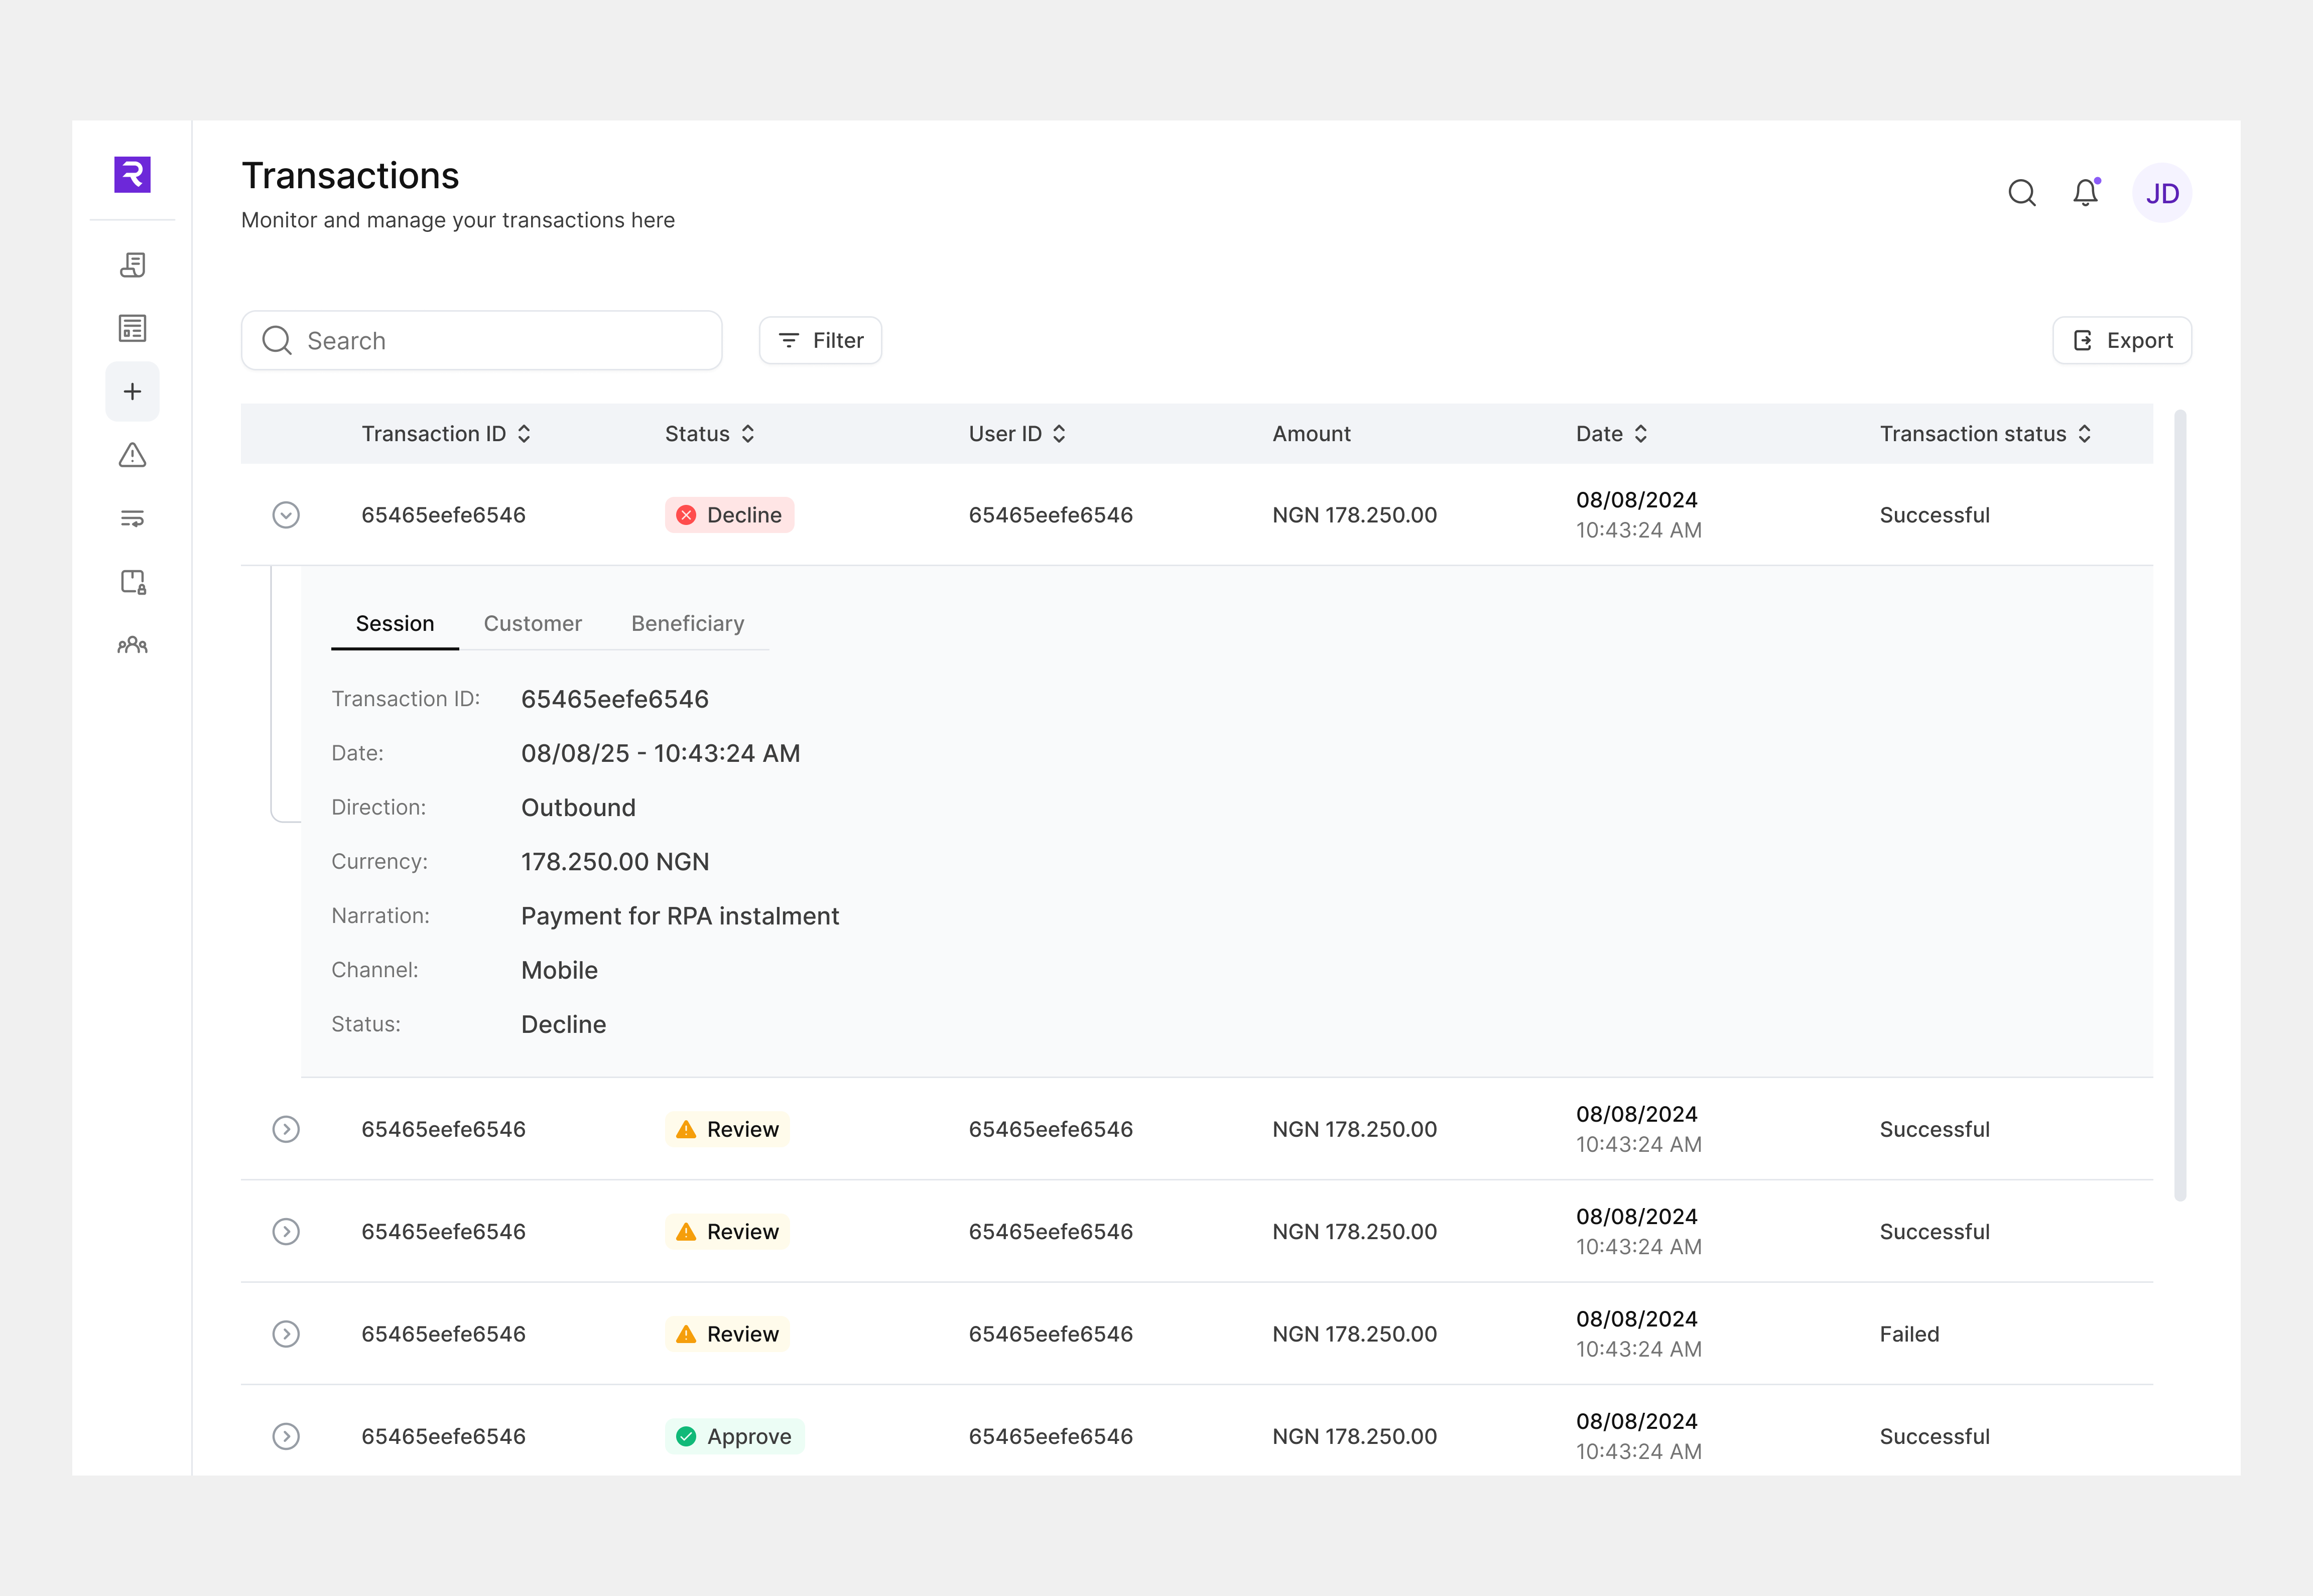2313x1596 pixels.
Task: Open the Filter button
Action: click(820, 341)
